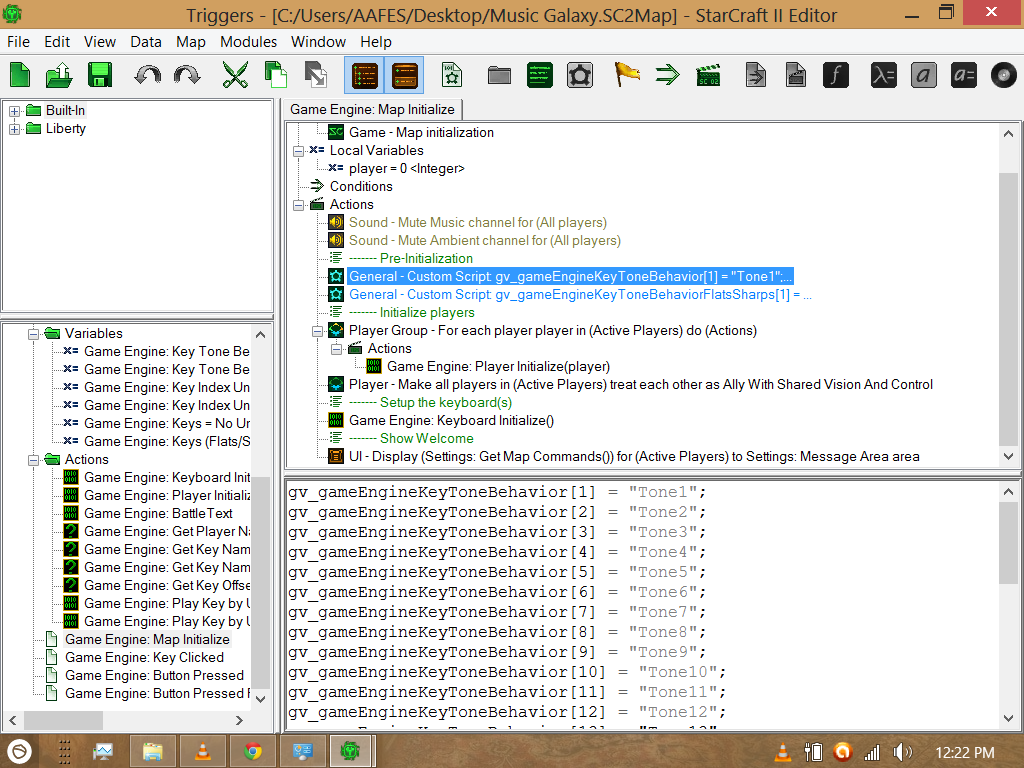Click the green clapperboard toolbar icon
This screenshot has height=768, width=1024.
(708, 74)
